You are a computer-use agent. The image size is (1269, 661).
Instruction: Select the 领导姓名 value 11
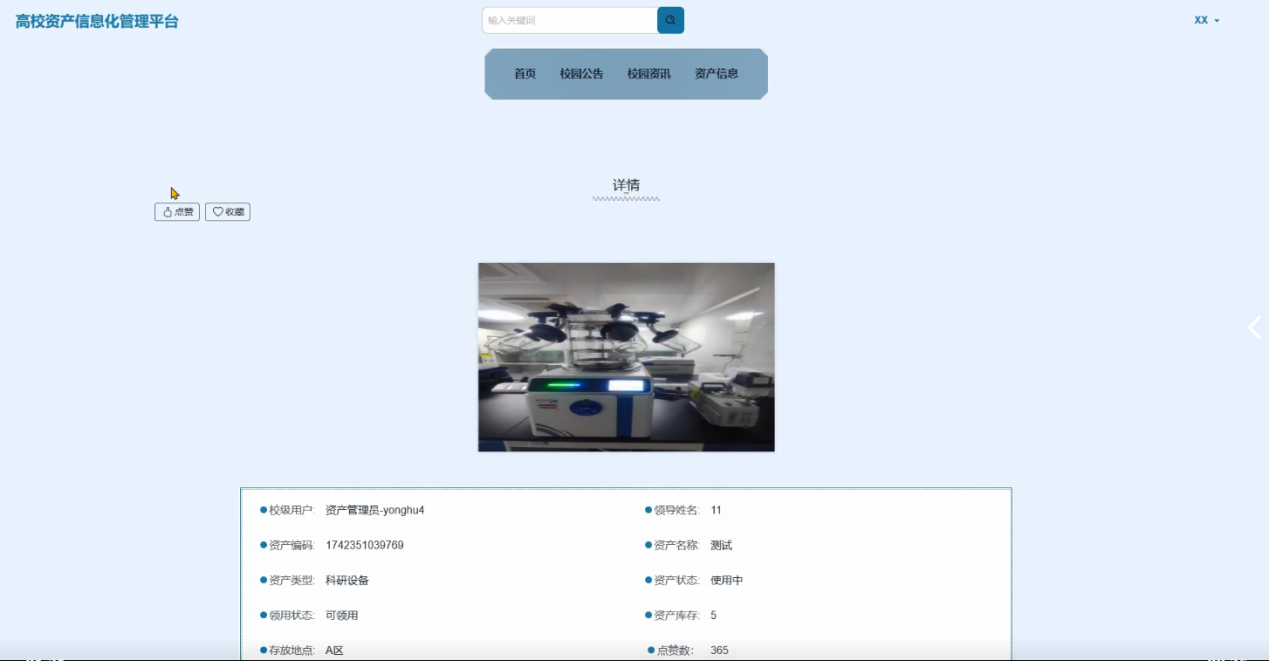point(716,510)
